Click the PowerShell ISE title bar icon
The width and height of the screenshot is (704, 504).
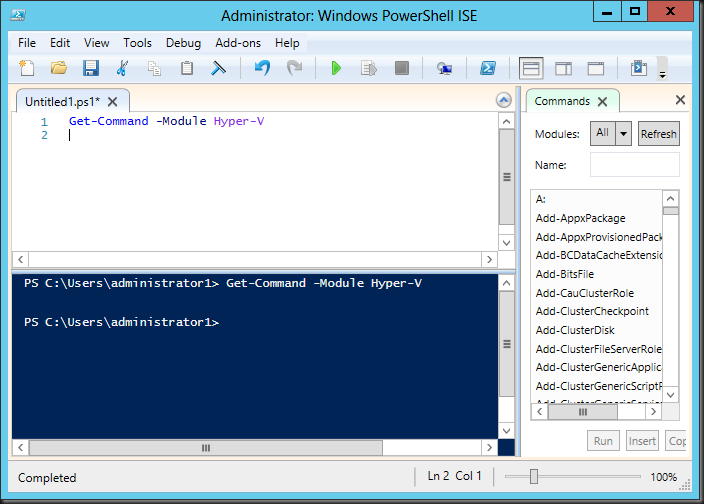coord(18,15)
